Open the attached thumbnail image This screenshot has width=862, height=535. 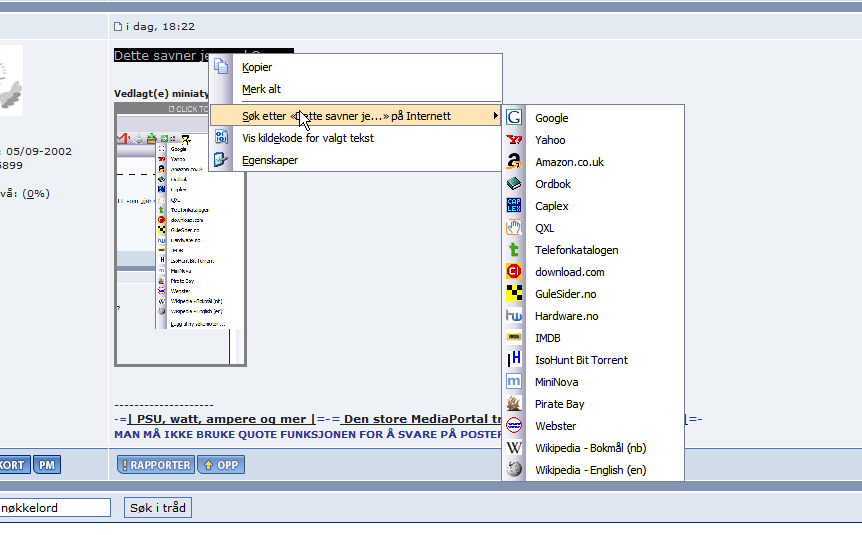click(x=180, y=234)
